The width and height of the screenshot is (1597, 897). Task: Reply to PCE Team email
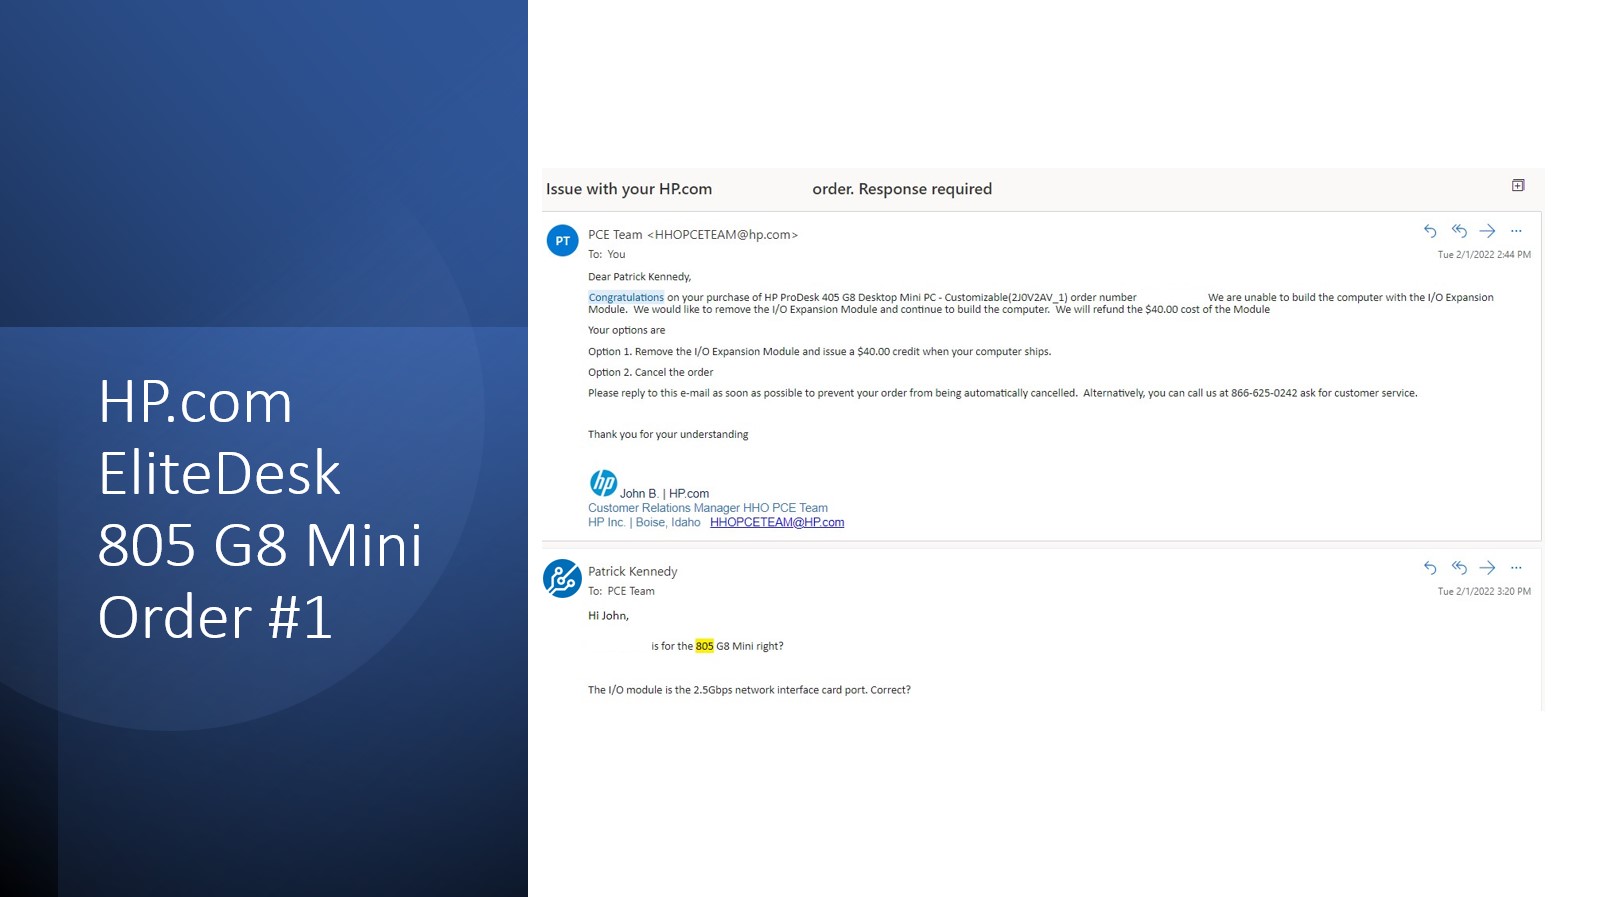pyautogui.click(x=1430, y=231)
